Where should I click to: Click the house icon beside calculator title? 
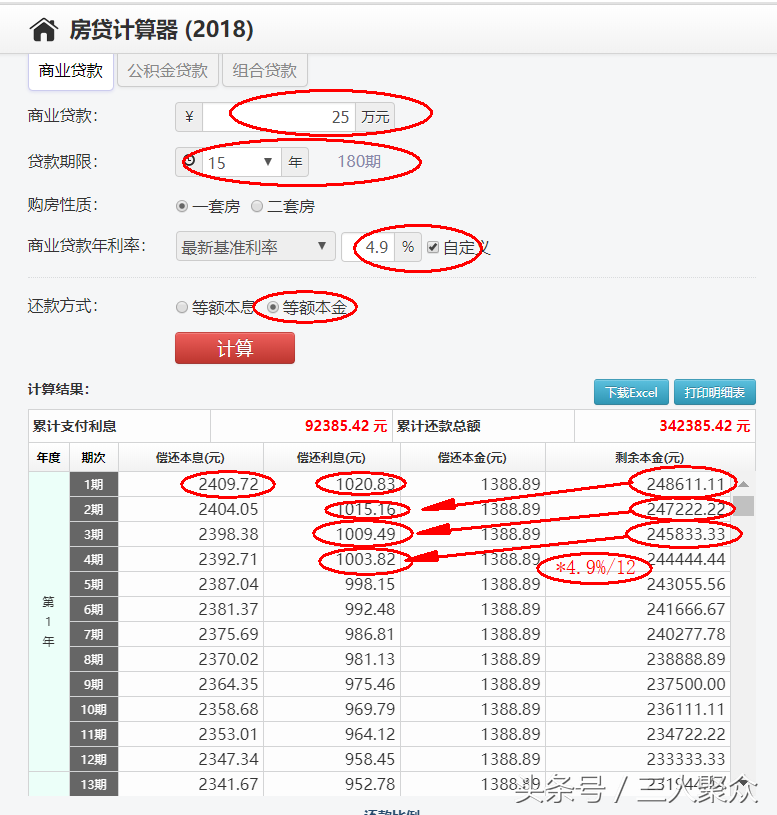[43, 29]
